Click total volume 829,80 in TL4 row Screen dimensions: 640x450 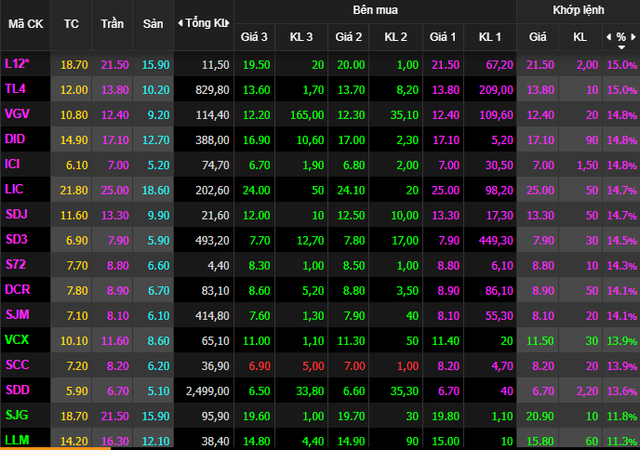click(212, 90)
